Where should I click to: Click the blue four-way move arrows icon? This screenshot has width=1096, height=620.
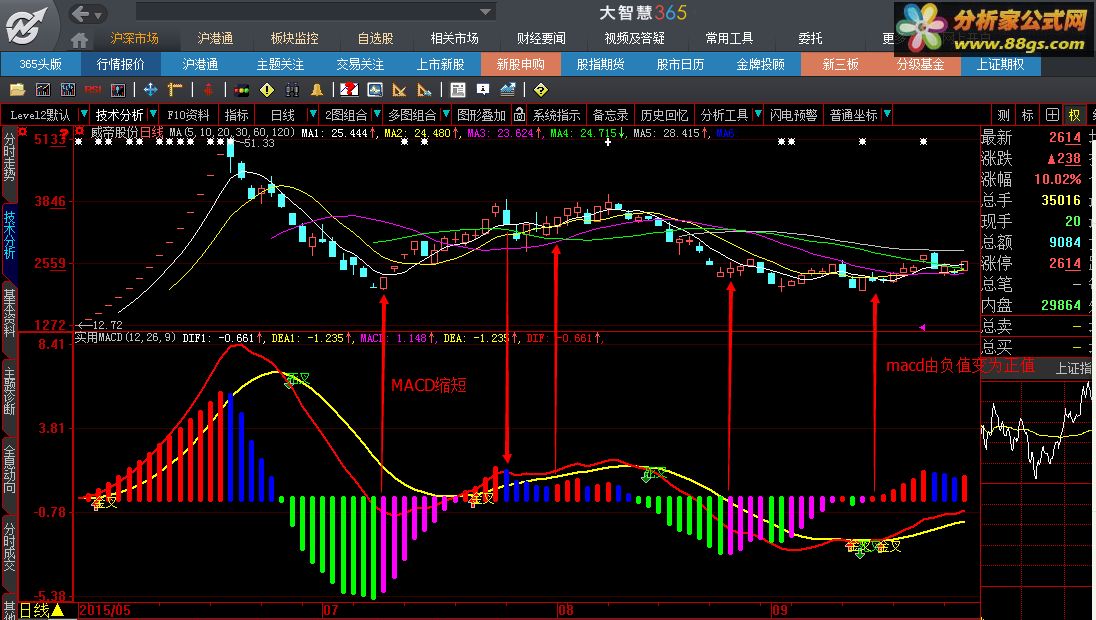[150, 89]
